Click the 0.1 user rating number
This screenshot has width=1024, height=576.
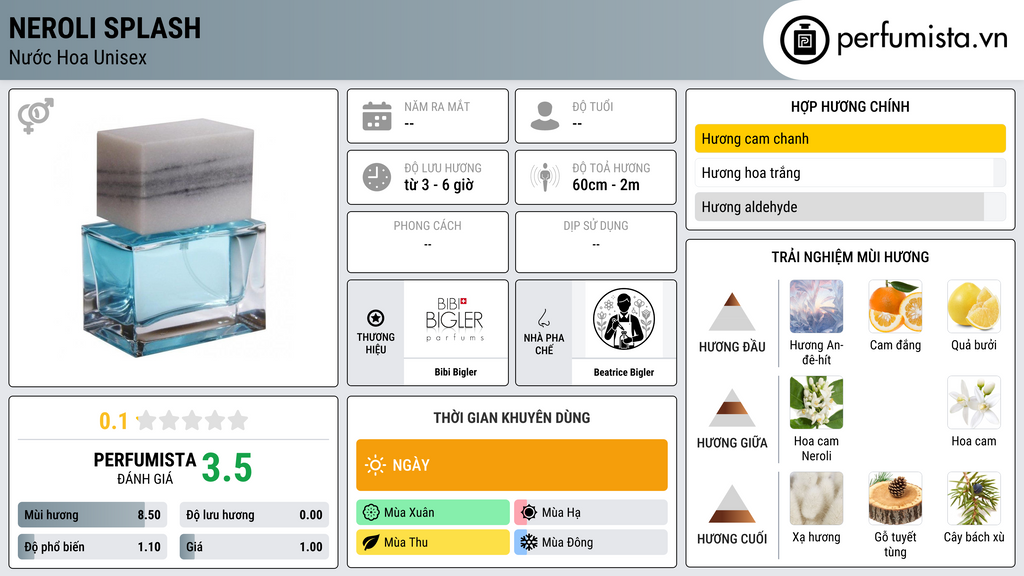(114, 421)
